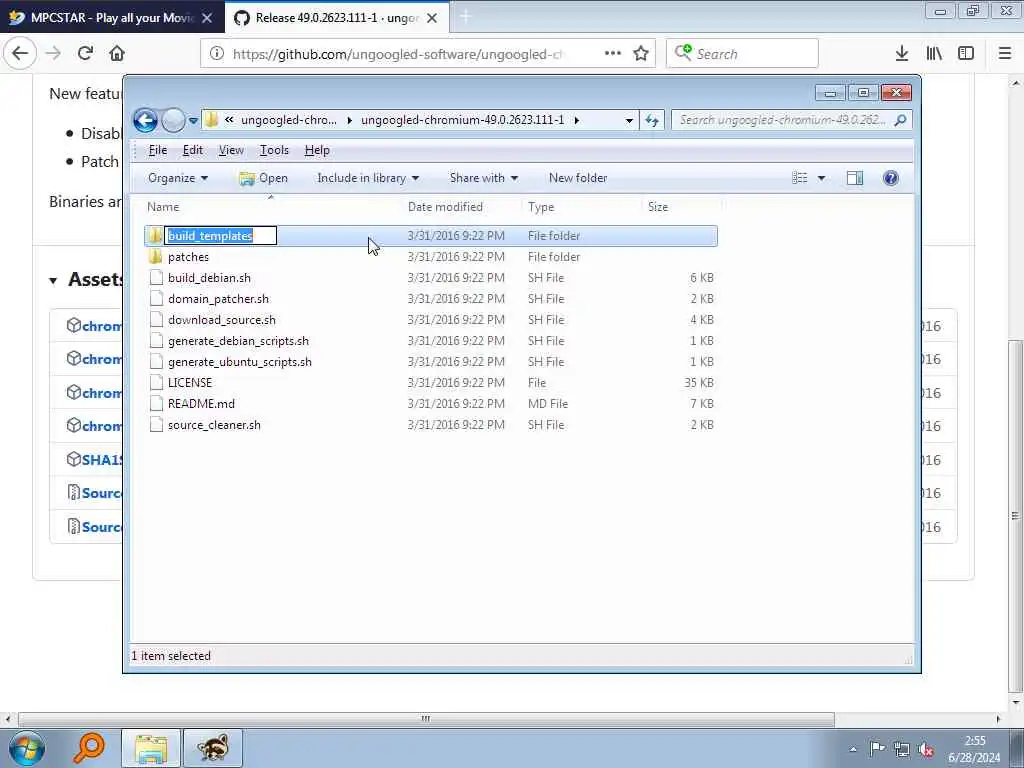Bookmark this page with the star
The height and width of the screenshot is (768, 1024).
641,54
